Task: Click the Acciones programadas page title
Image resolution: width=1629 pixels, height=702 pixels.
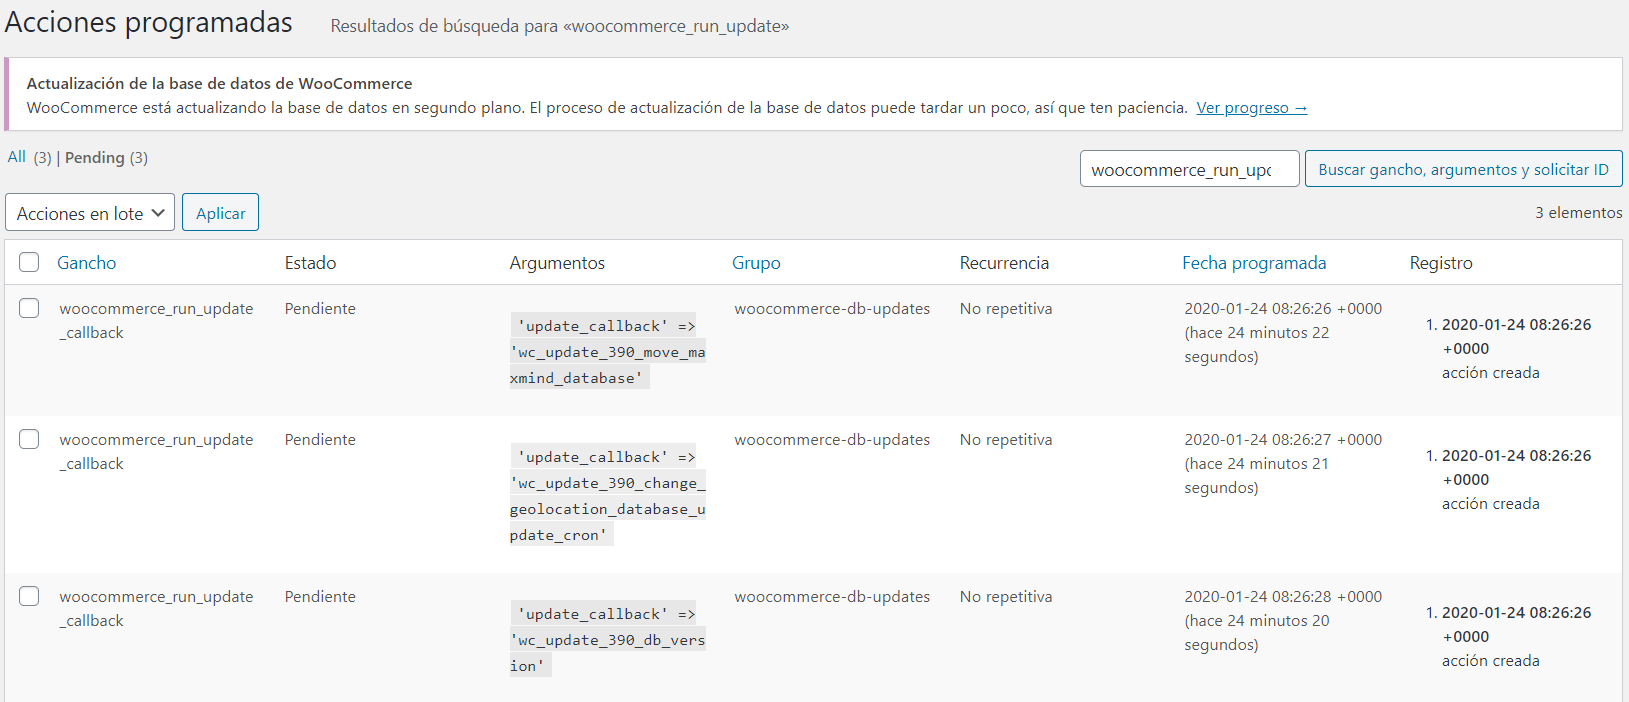Action: click(x=149, y=22)
